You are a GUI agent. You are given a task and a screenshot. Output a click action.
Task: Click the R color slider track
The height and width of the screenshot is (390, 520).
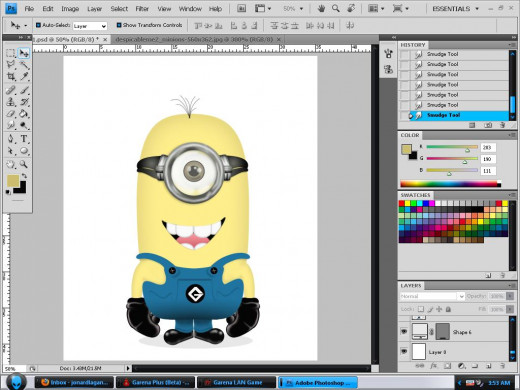(452, 147)
